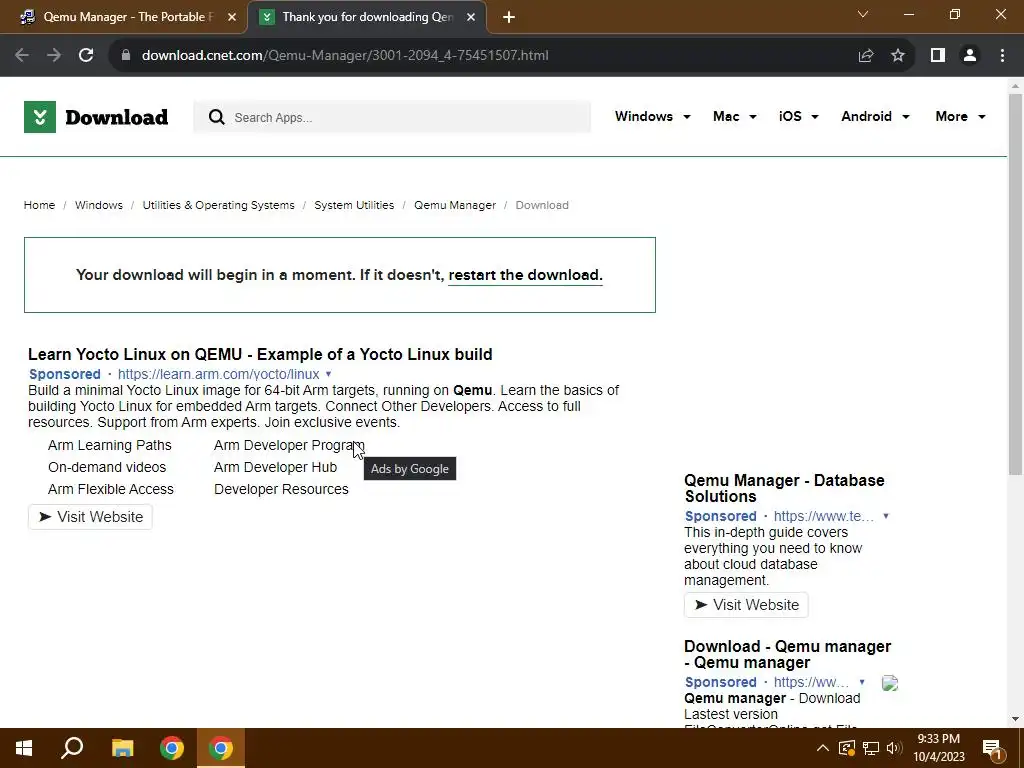Open the taskbar clock and date
Viewport: 1024px width, 768px height.
(x=939, y=748)
